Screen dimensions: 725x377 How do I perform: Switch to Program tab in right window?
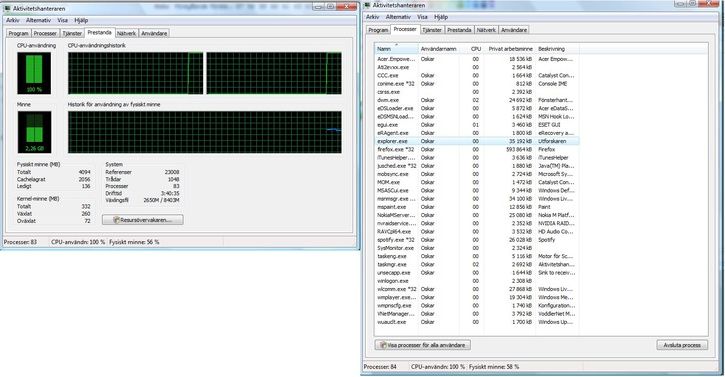(x=378, y=30)
